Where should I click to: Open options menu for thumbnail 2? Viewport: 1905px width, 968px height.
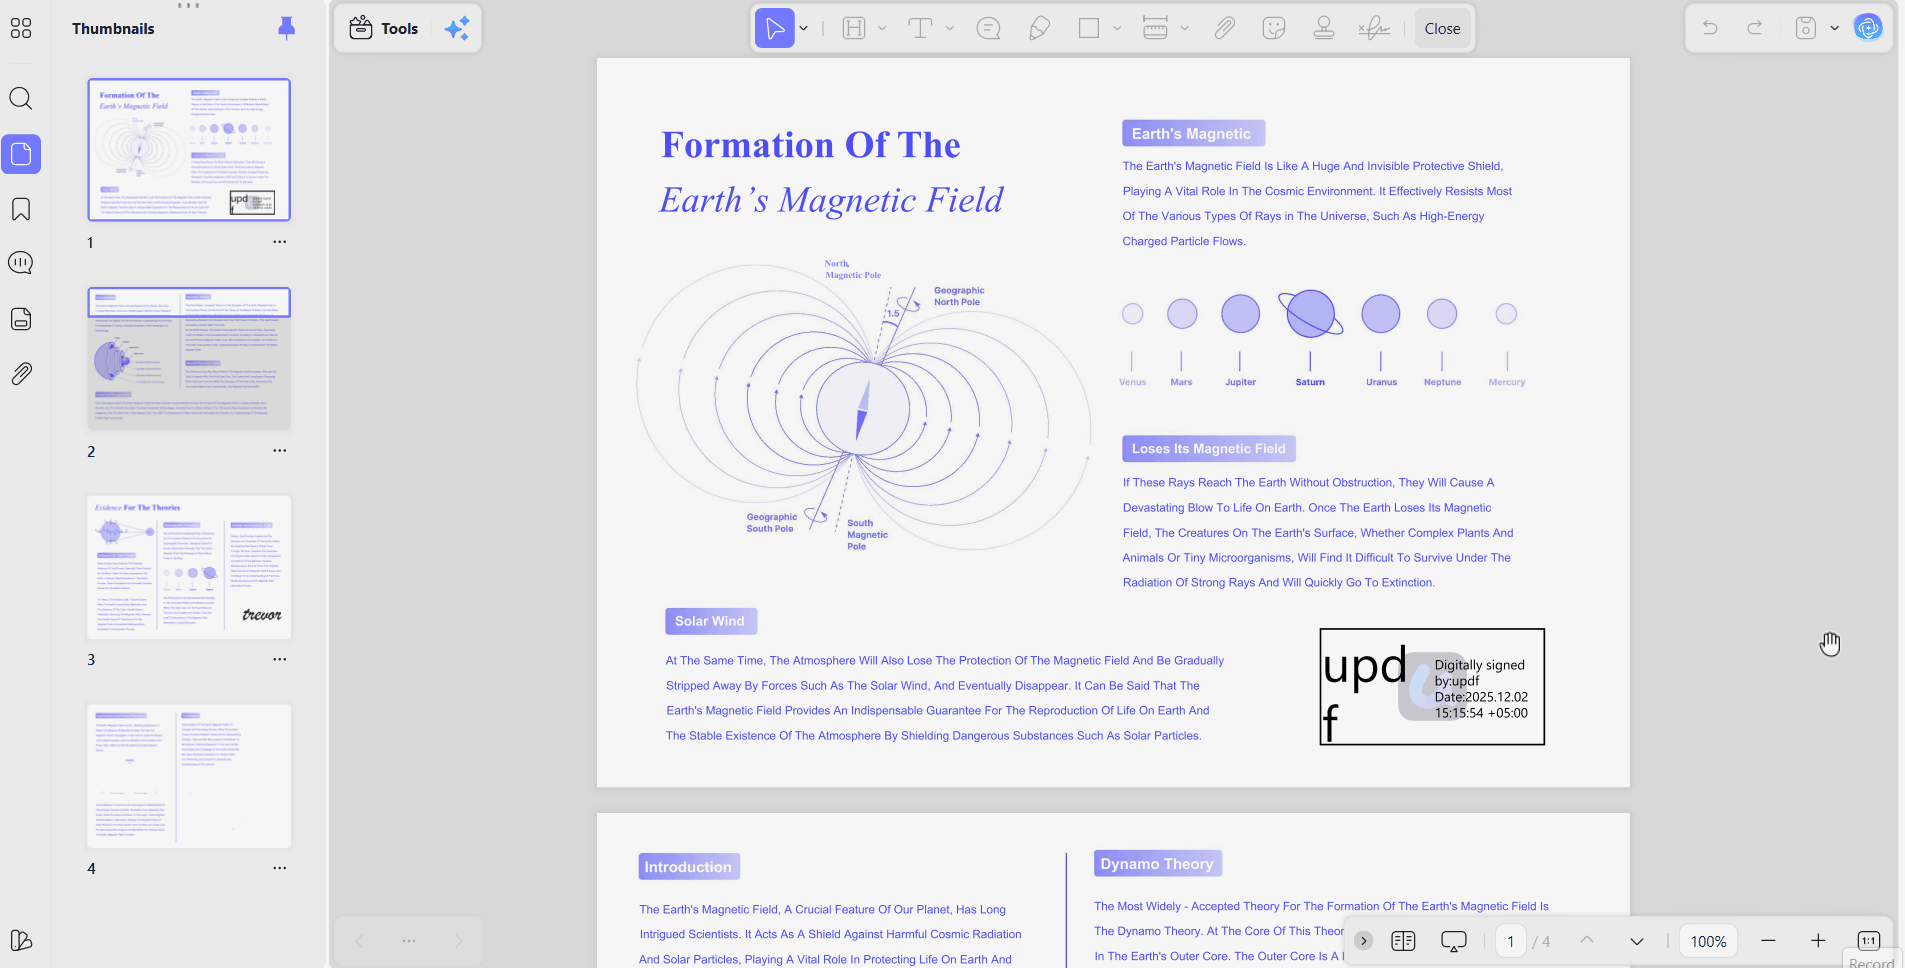pyautogui.click(x=280, y=451)
